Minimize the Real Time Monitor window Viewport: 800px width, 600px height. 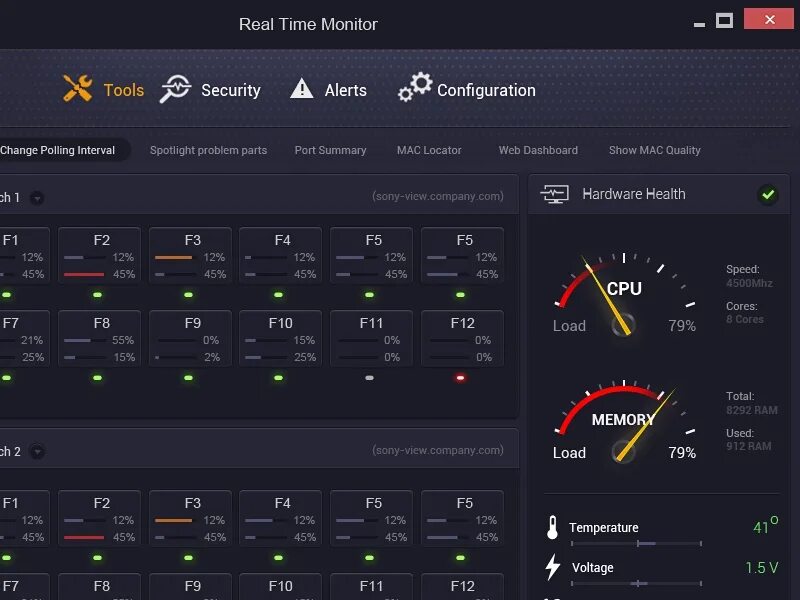click(x=699, y=24)
